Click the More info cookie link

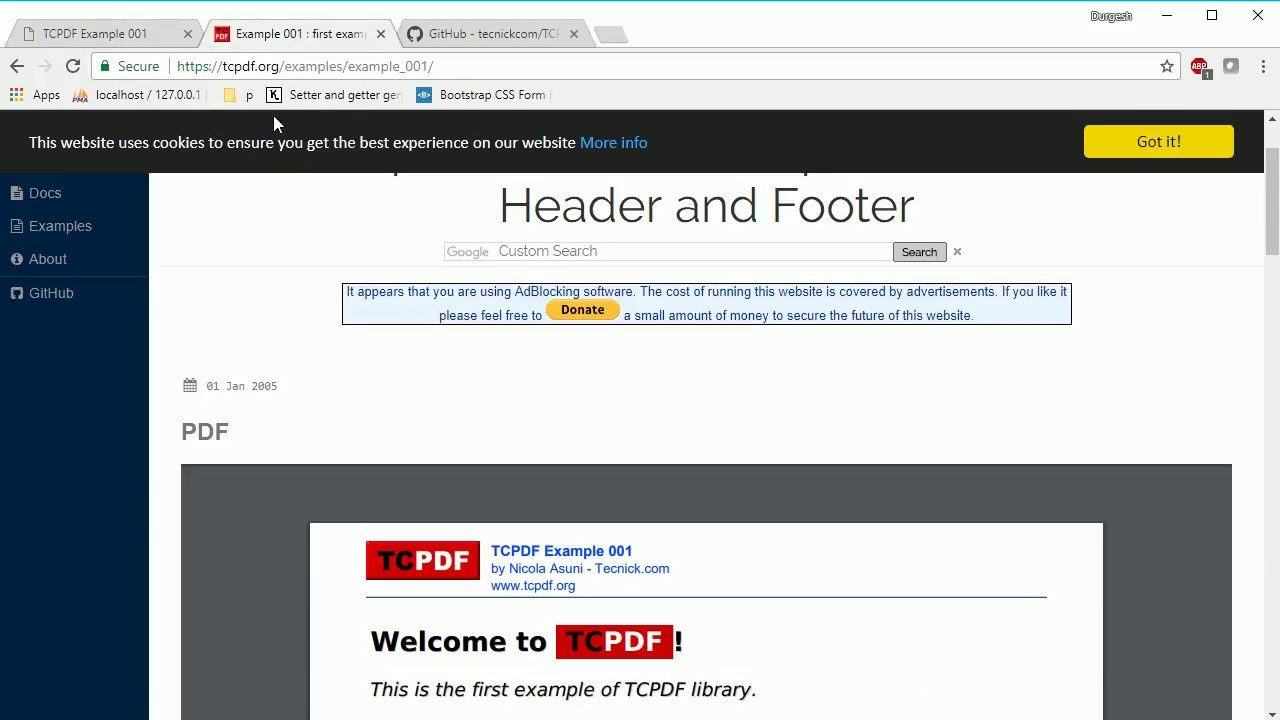tap(613, 142)
